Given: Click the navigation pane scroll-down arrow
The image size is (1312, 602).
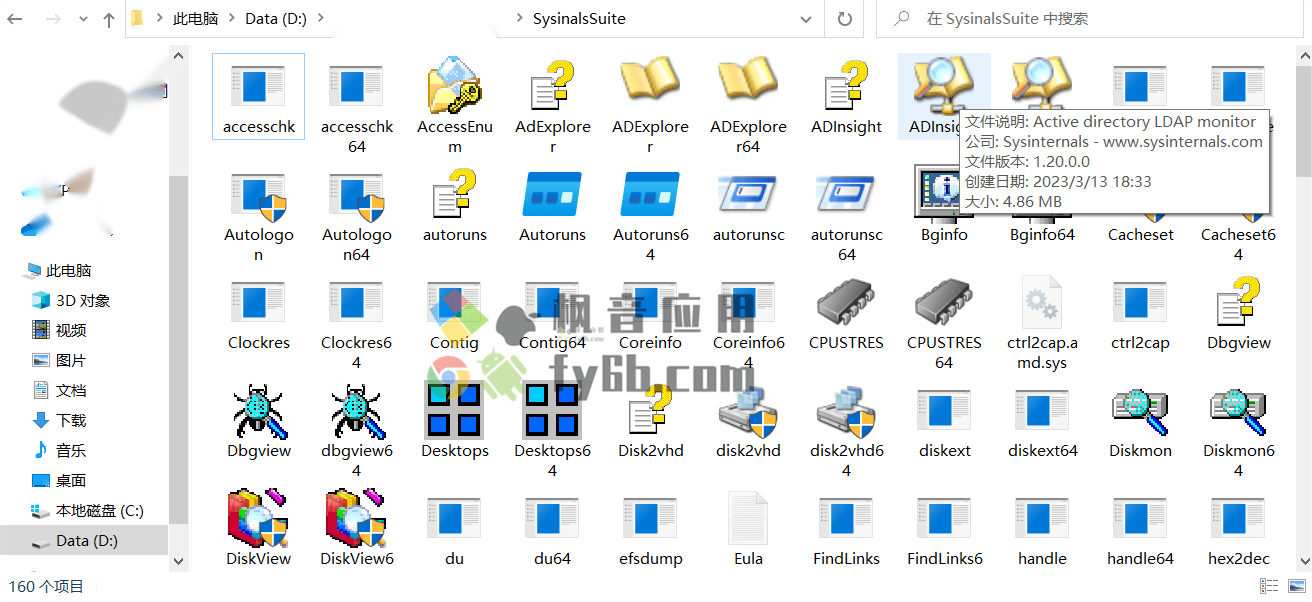Looking at the screenshot, I should click(x=179, y=561).
